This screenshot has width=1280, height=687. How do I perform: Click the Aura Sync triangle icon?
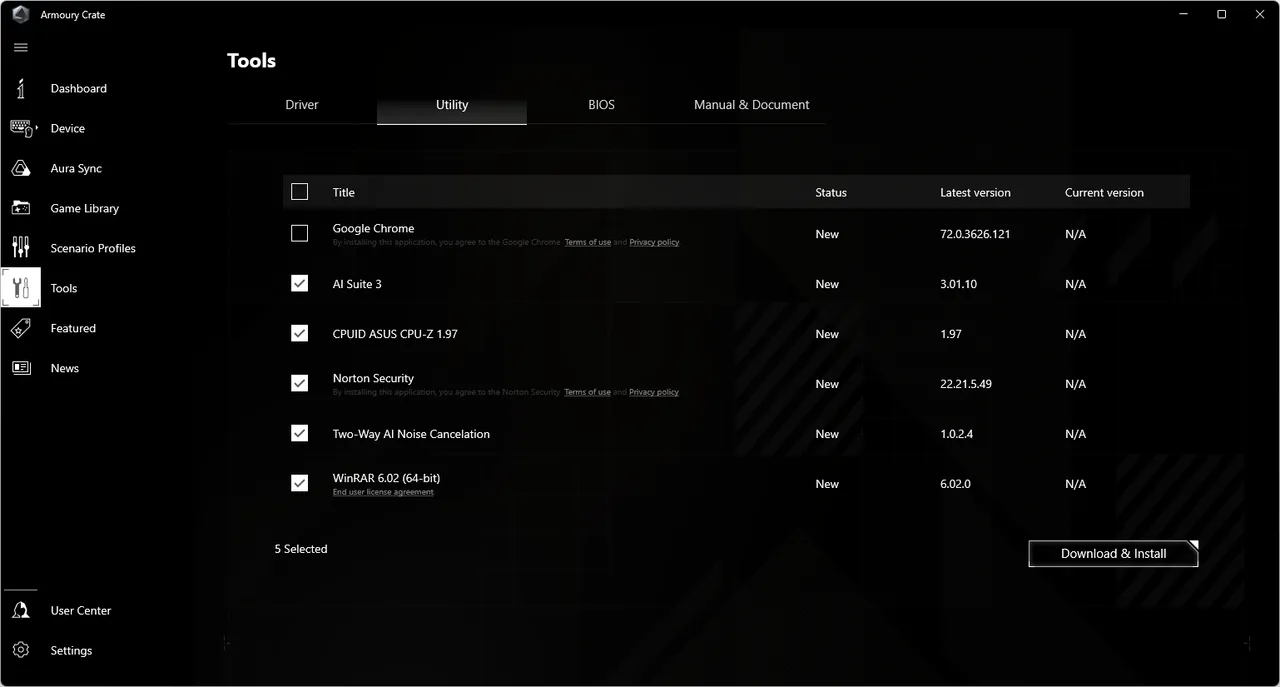(21, 168)
